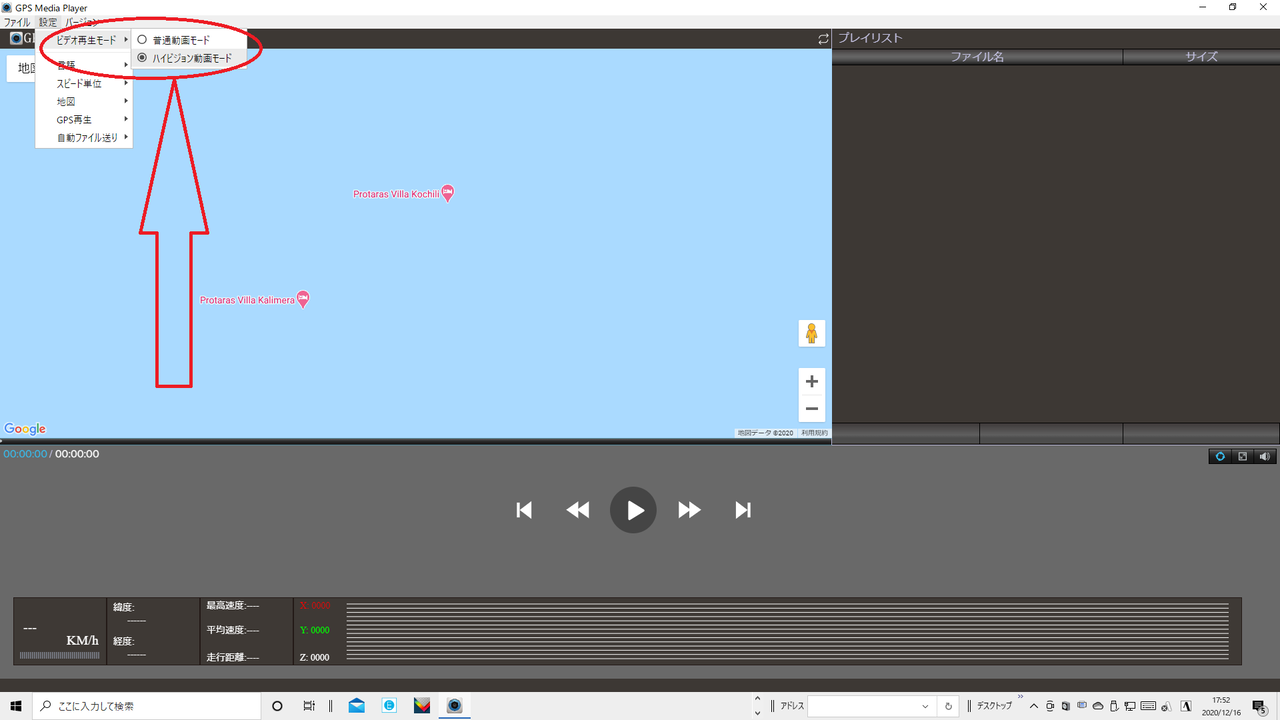Expand the ビデオ再生モード submenu
This screenshot has width=1280, height=720.
(x=84, y=40)
